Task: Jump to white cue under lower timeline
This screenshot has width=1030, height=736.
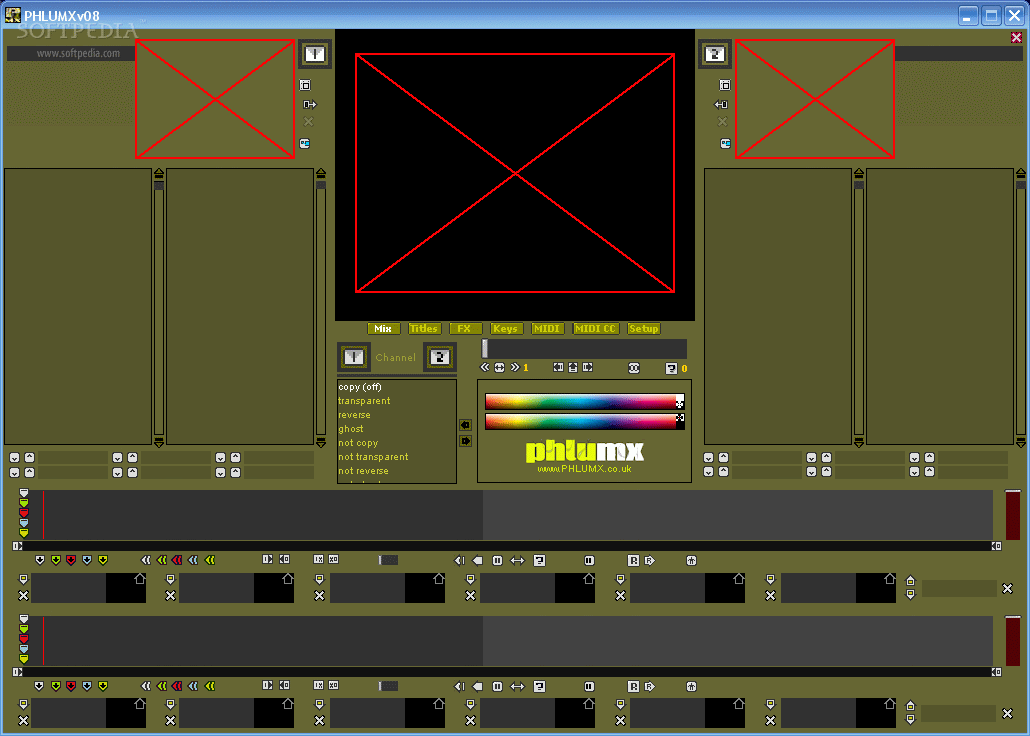Action: click(x=145, y=686)
